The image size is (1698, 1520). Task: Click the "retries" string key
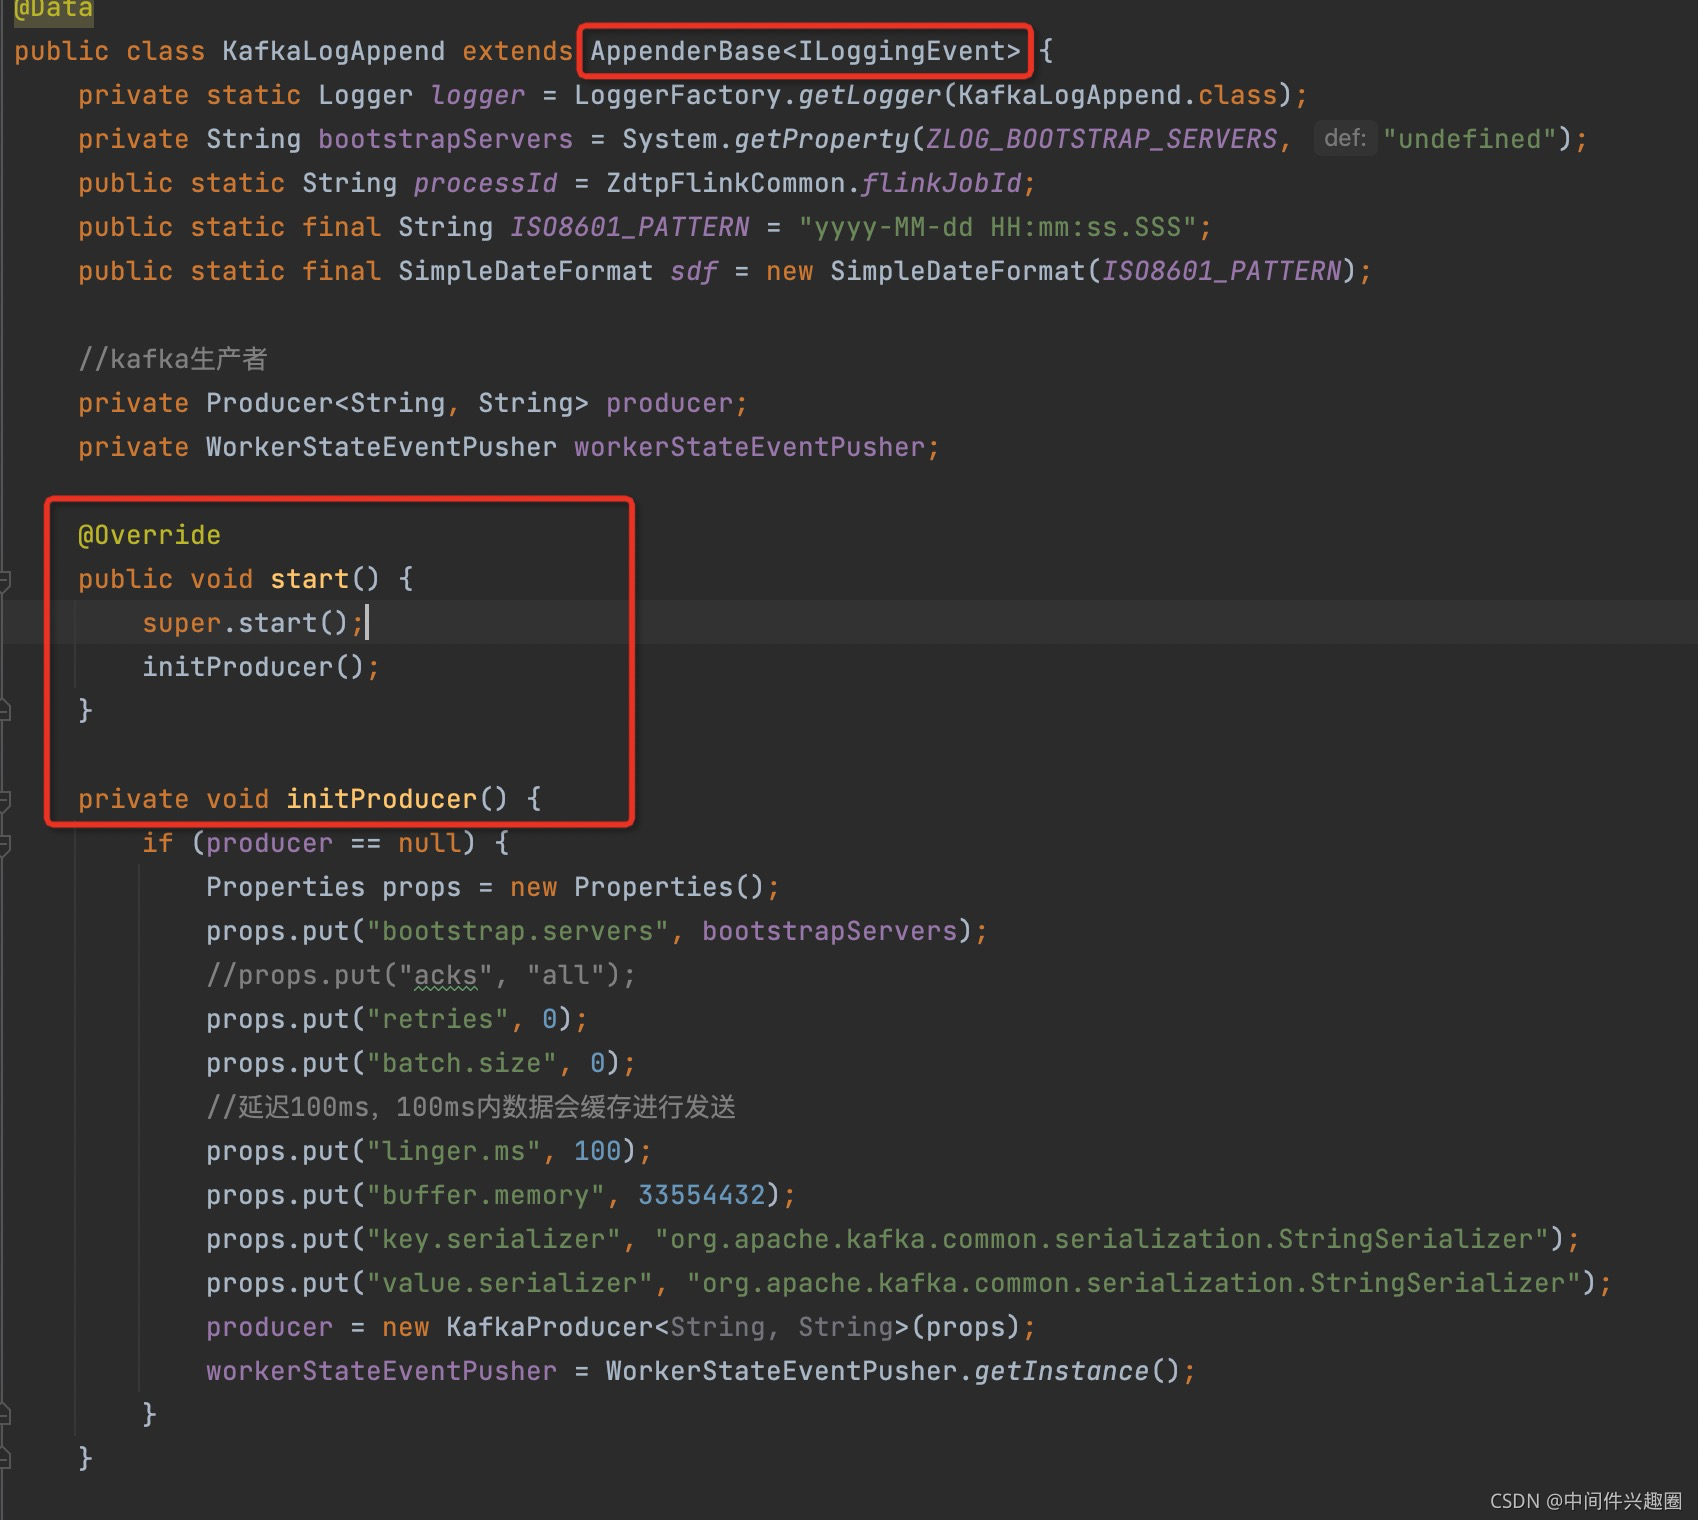(x=438, y=1019)
